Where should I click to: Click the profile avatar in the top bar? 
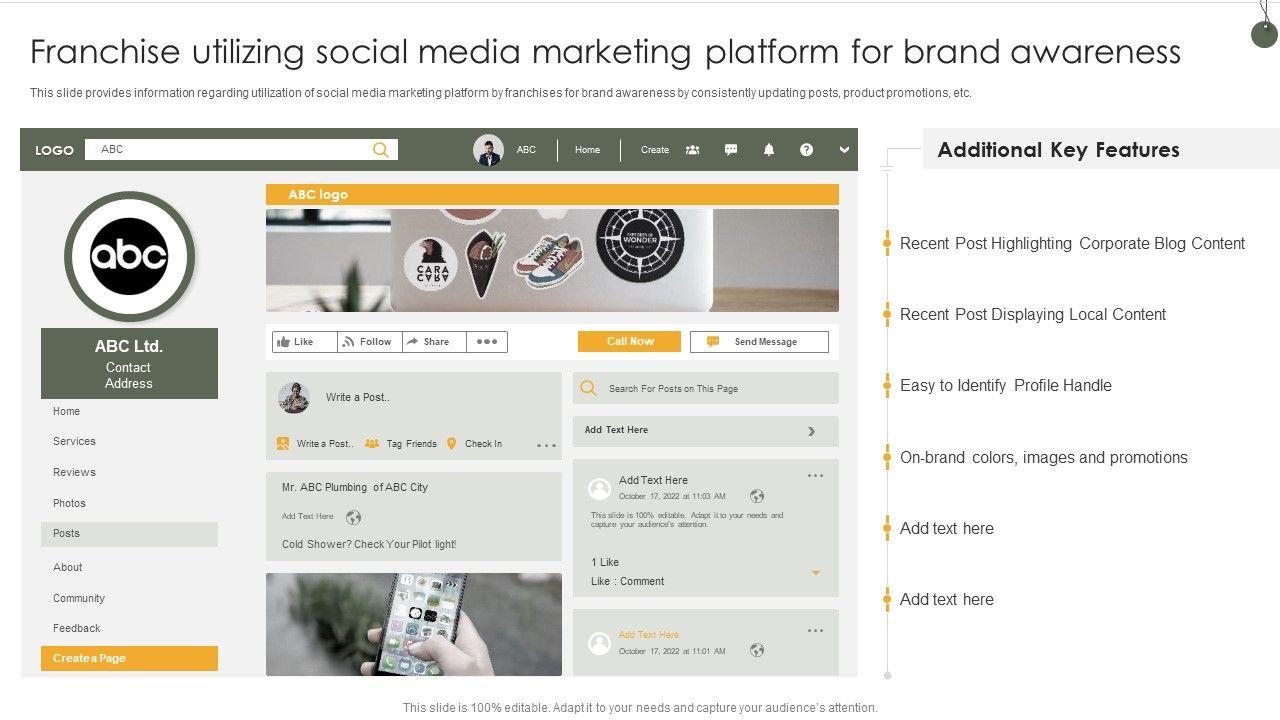[488, 150]
